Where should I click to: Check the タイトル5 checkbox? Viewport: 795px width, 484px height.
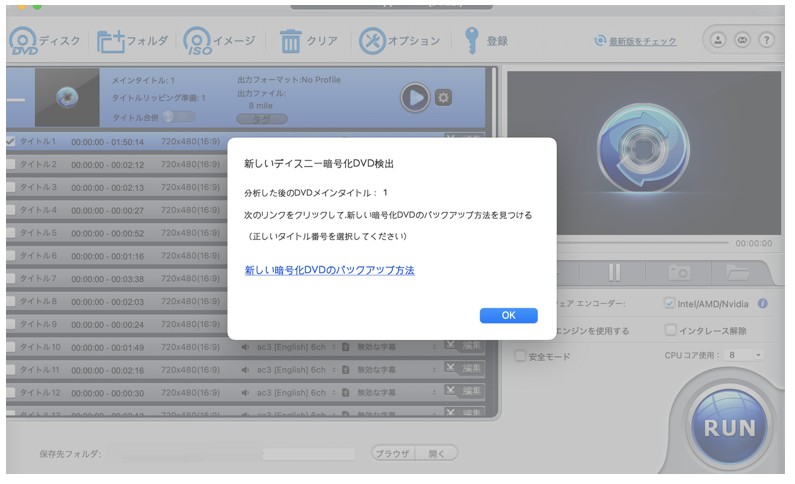pos(10,233)
